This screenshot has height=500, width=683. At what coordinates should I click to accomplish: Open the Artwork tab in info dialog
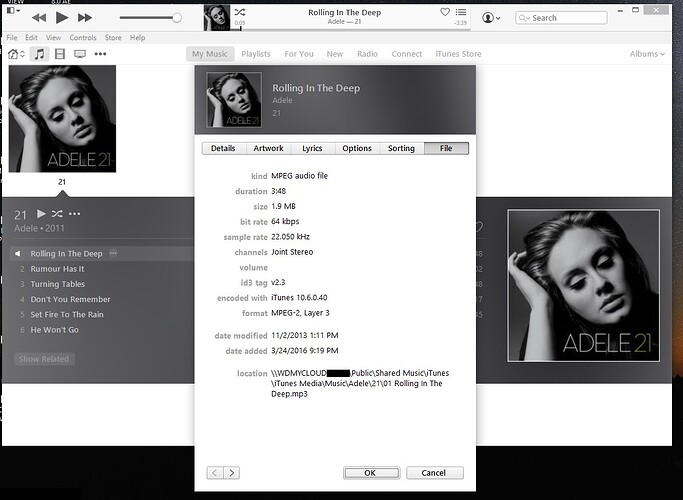click(x=268, y=149)
